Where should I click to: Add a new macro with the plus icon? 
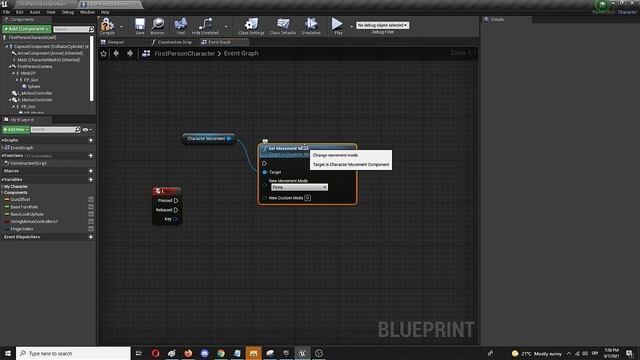[x=91, y=171]
